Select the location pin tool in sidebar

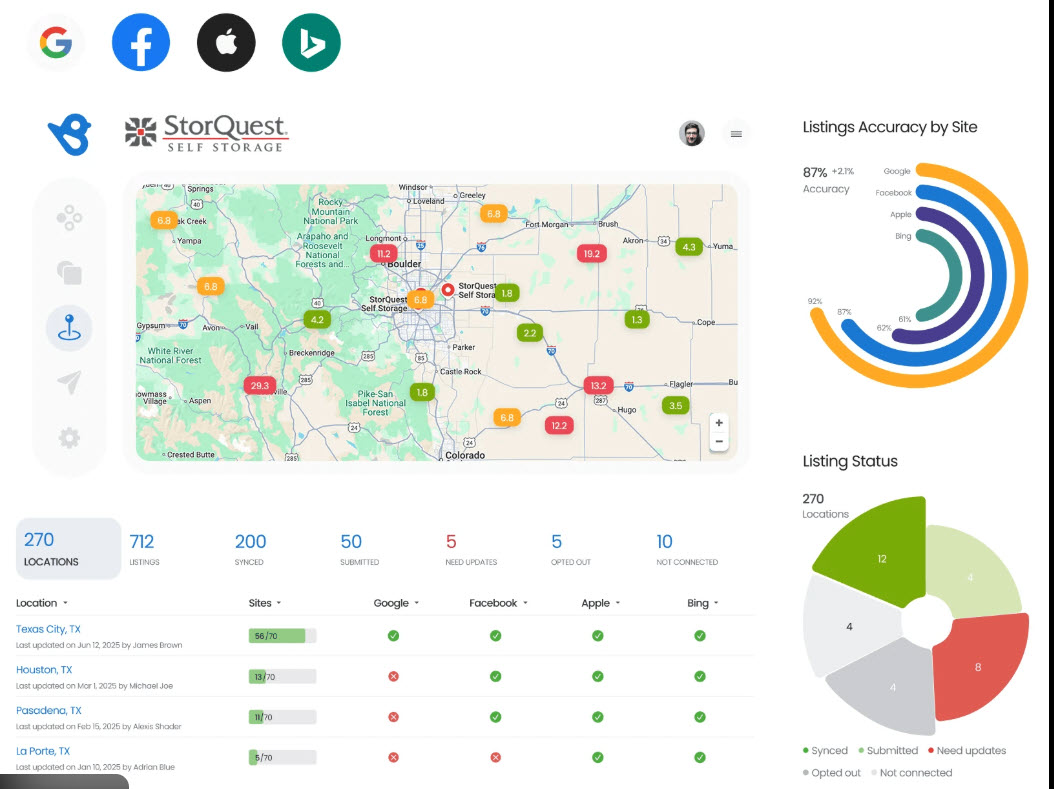tap(68, 328)
